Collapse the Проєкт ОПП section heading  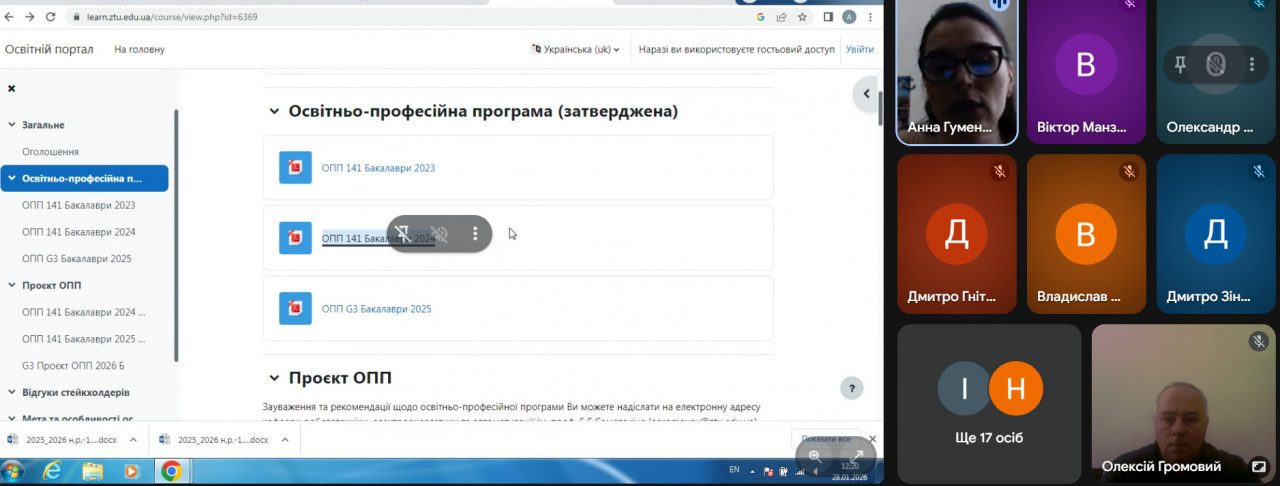coord(274,378)
